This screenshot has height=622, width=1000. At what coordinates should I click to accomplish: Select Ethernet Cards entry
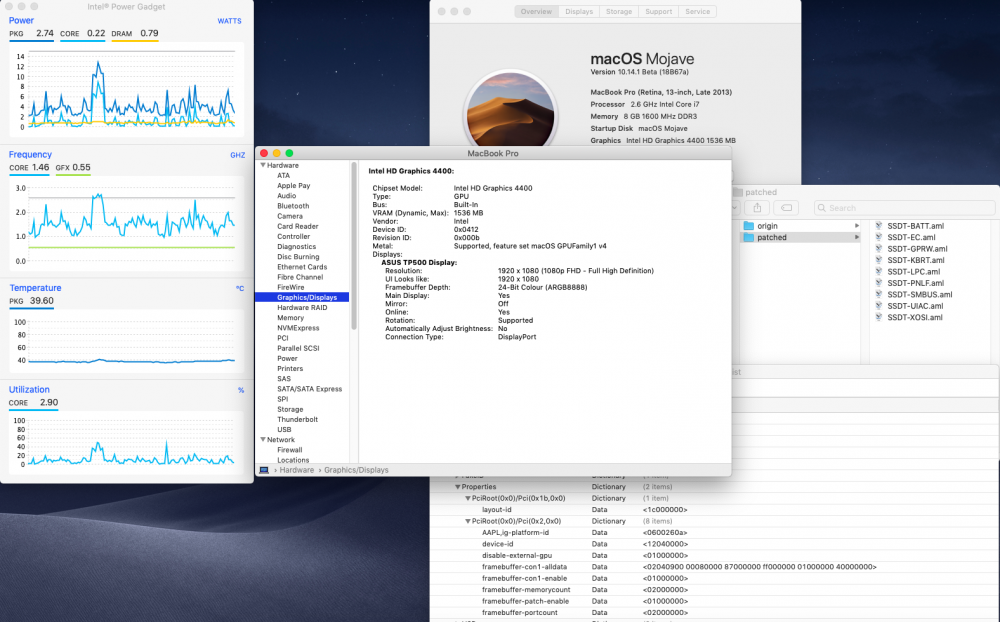[302, 267]
